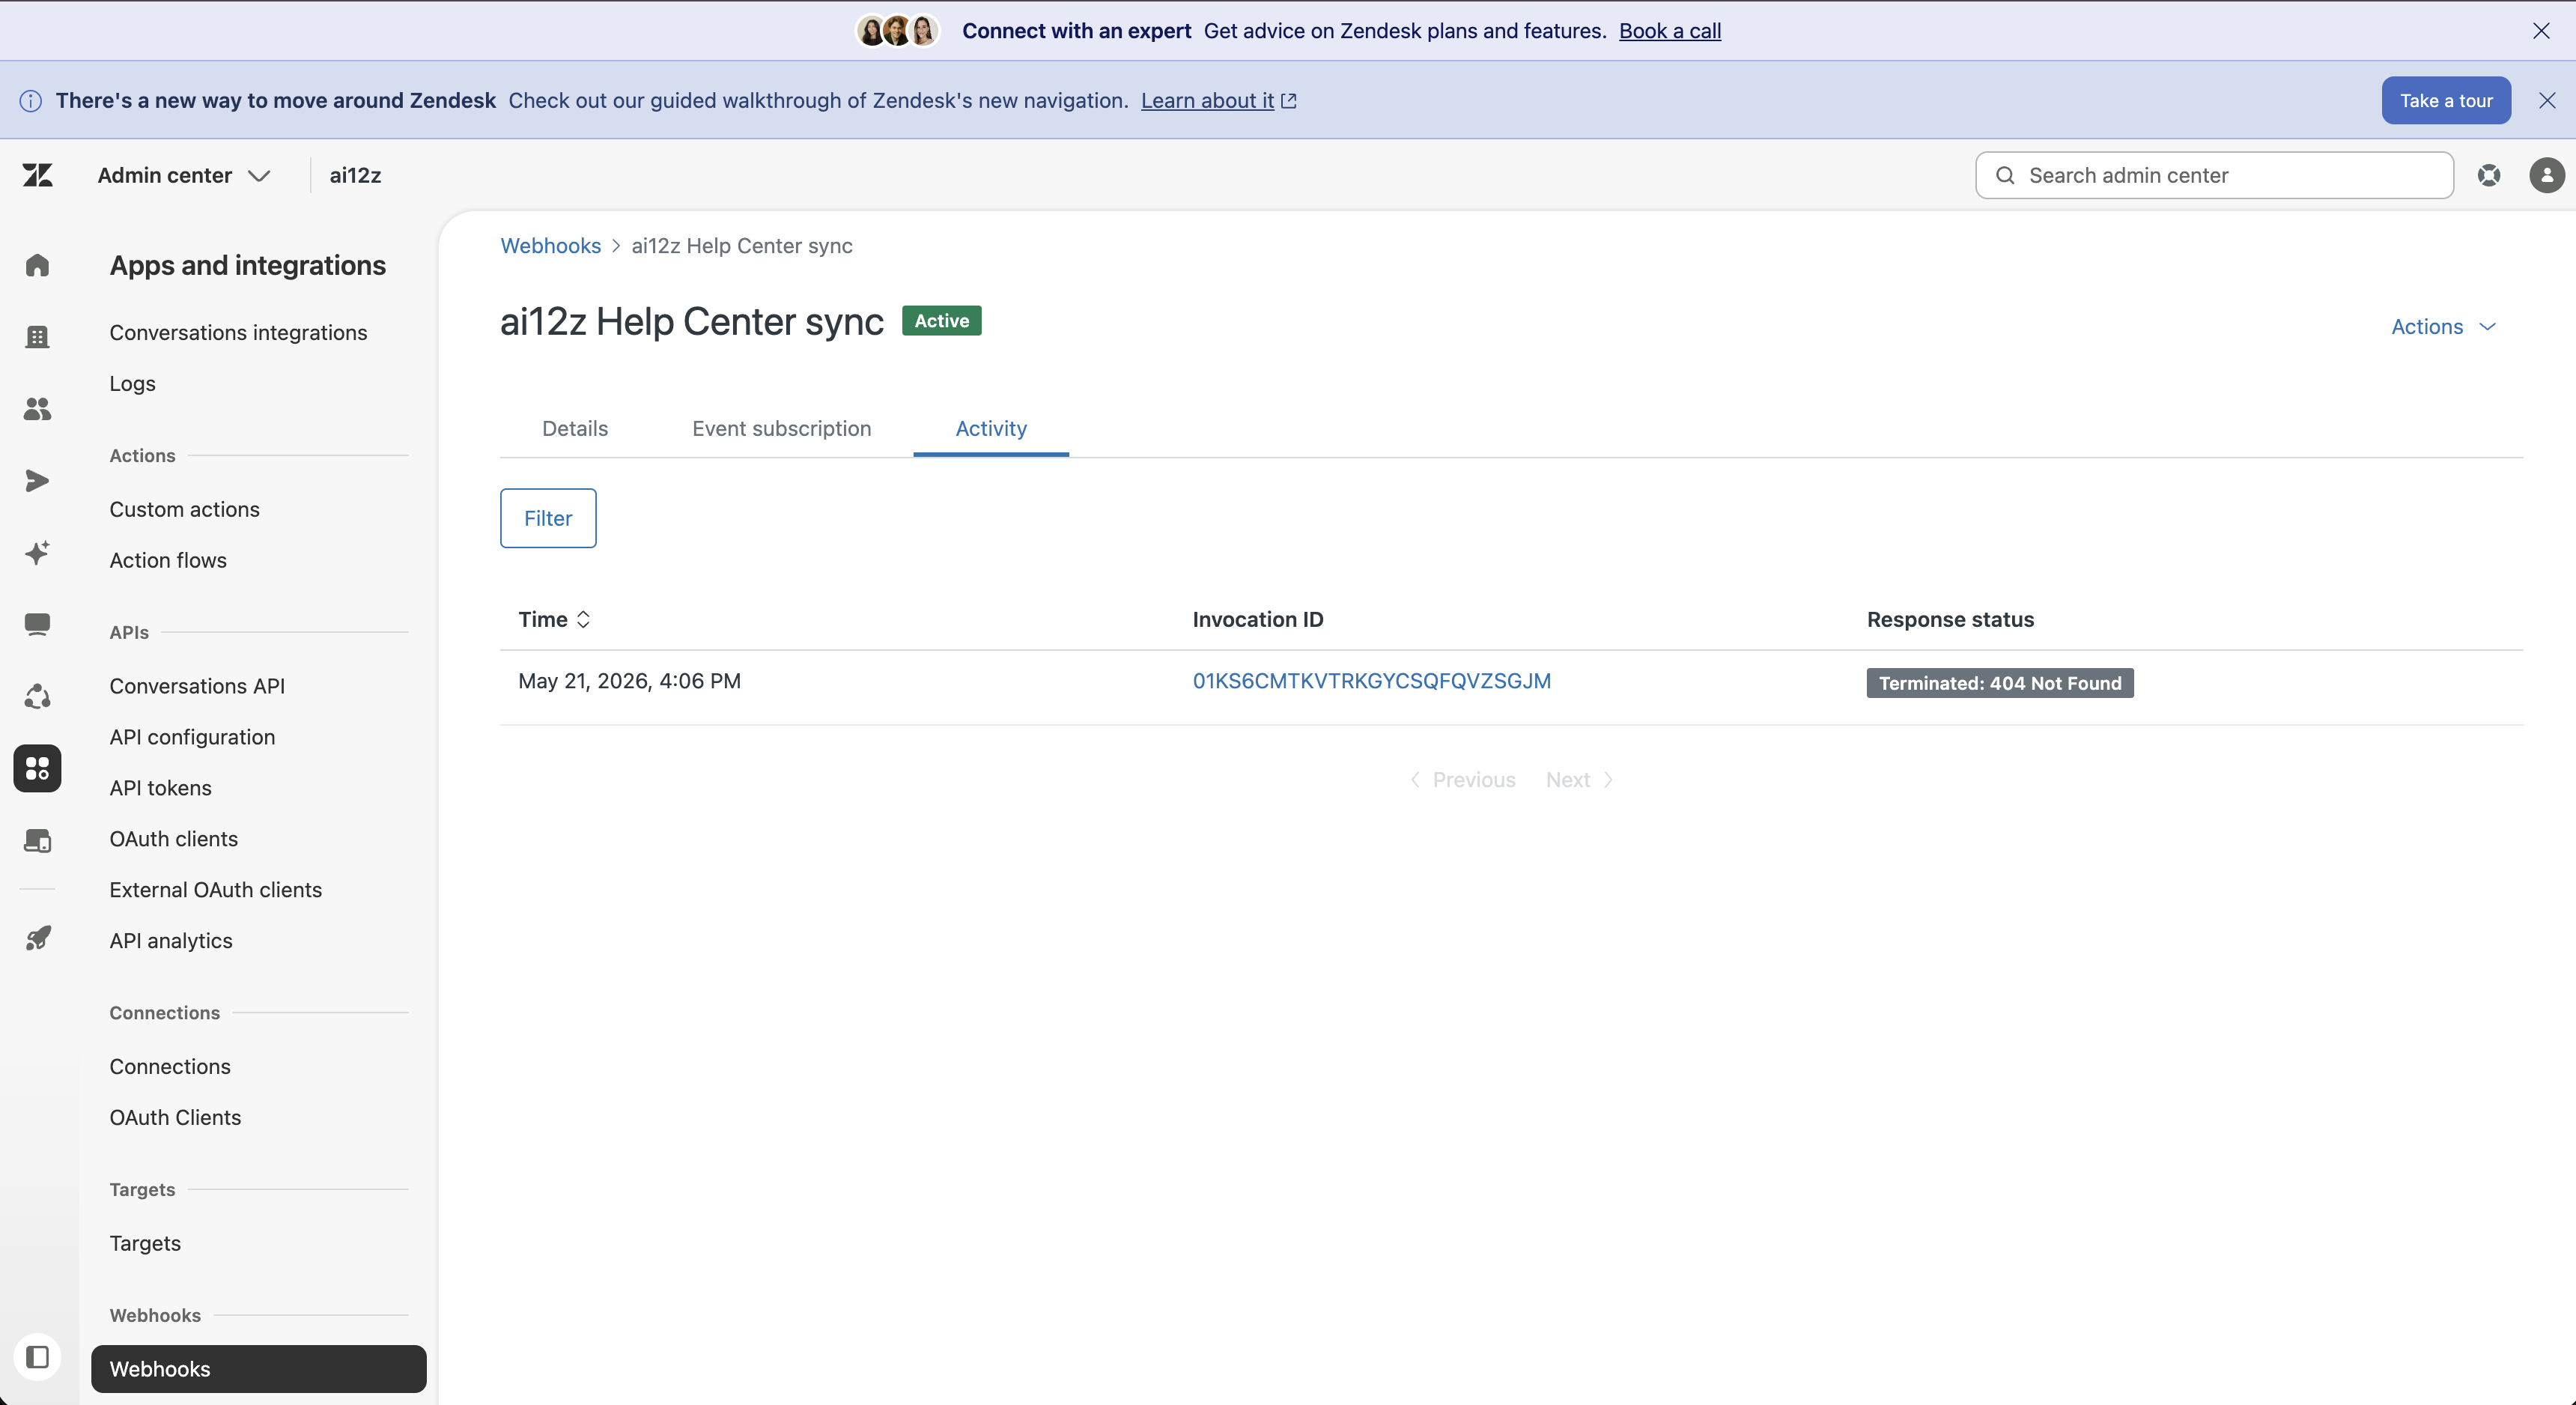
Task: Open Conversations API in the sidebar
Action: pyautogui.click(x=197, y=687)
